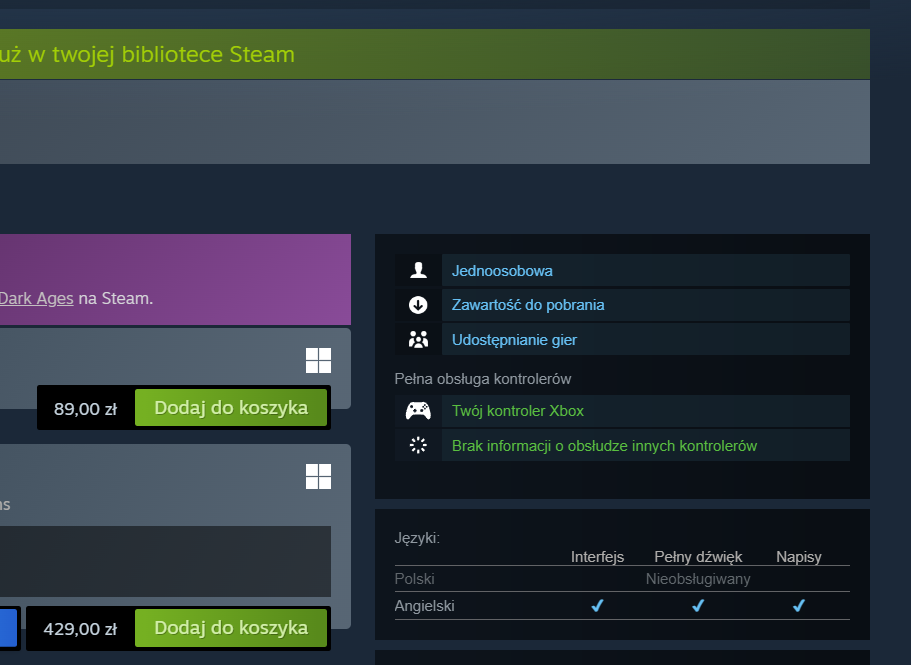Click Angielski Interfejs checkmark
The height and width of the screenshot is (665, 911).
tap(597, 606)
